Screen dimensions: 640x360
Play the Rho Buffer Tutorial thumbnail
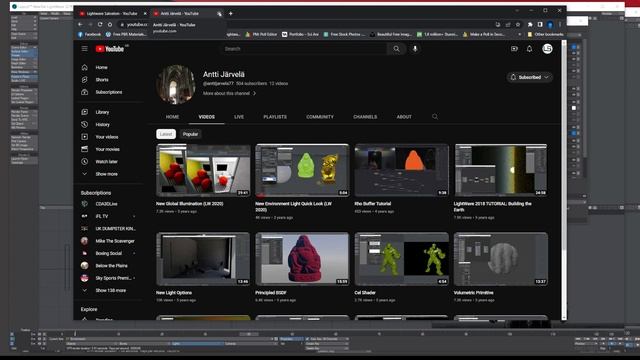(402, 170)
